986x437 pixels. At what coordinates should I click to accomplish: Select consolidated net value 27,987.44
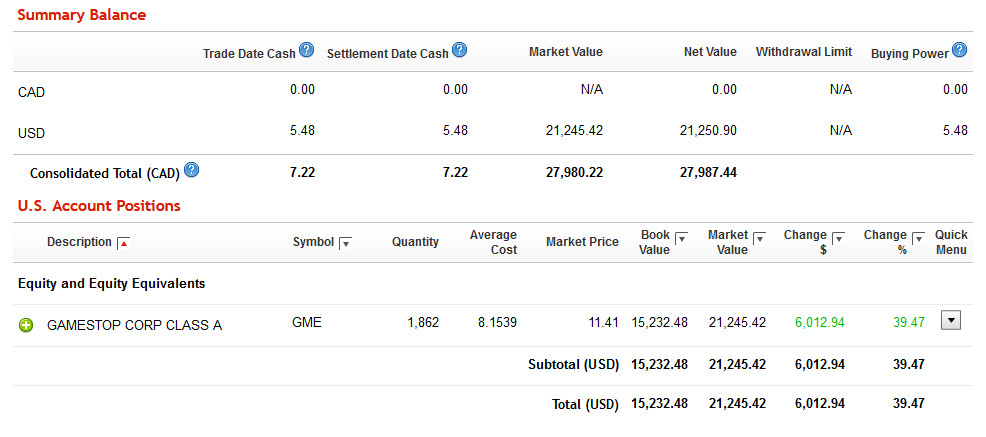pos(708,172)
